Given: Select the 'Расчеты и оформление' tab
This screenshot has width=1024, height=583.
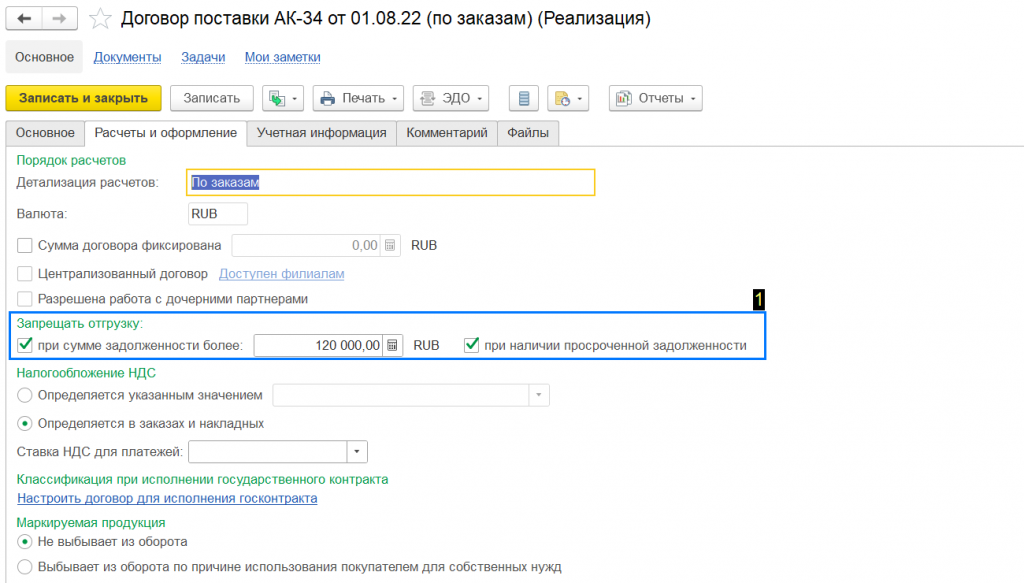Looking at the screenshot, I should point(166,133).
